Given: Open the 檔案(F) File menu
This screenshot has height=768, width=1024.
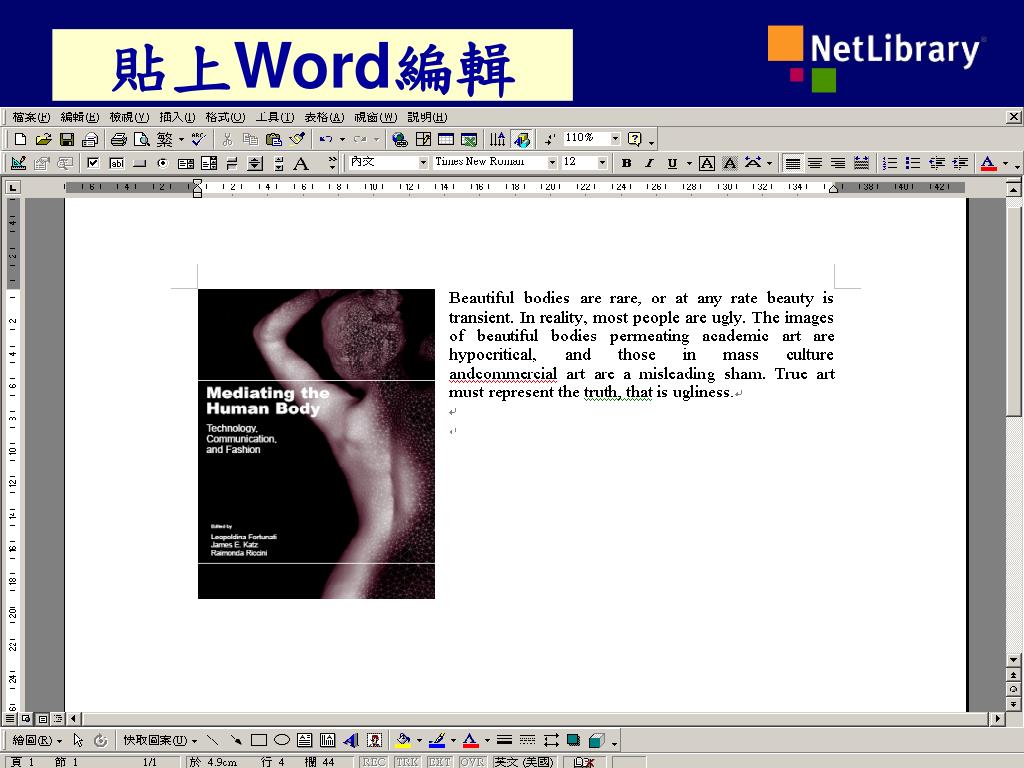Looking at the screenshot, I should tap(31, 117).
